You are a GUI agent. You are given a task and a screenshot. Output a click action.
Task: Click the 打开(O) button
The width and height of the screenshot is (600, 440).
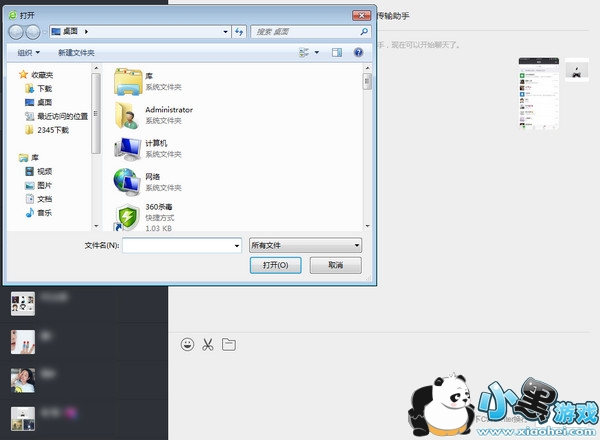pyautogui.click(x=276, y=265)
